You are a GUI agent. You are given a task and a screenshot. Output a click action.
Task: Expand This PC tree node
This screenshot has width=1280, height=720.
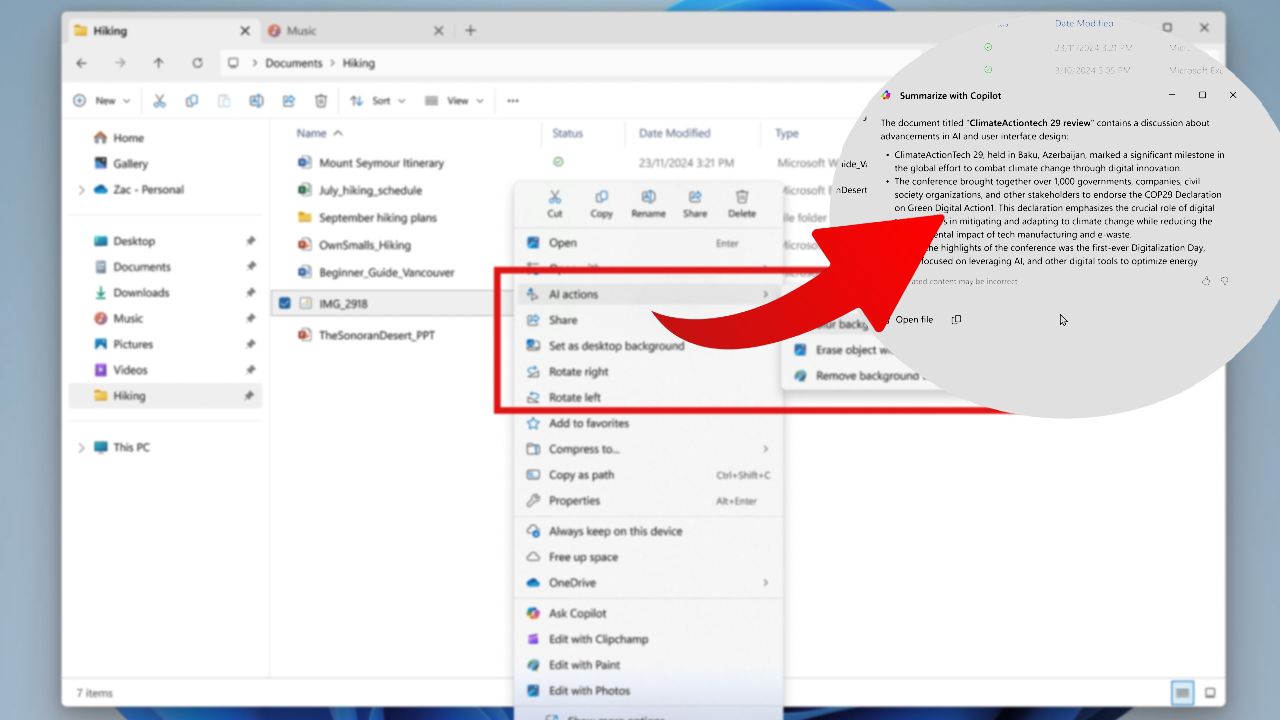(x=81, y=448)
